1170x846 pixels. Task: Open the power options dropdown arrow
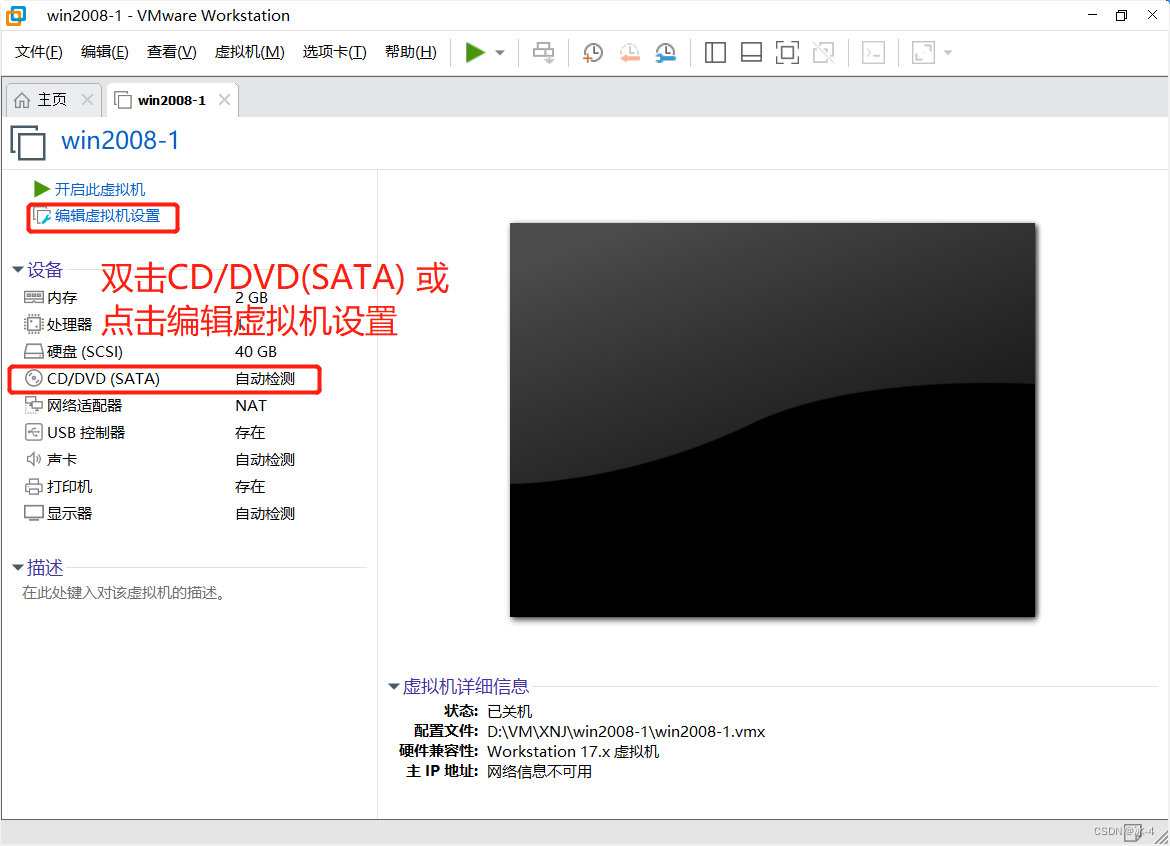[x=500, y=52]
